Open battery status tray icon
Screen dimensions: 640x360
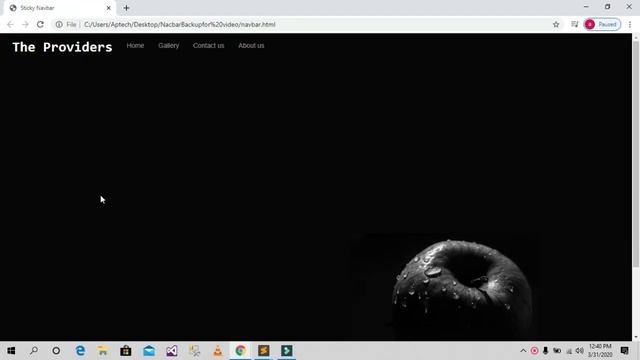pos(557,351)
